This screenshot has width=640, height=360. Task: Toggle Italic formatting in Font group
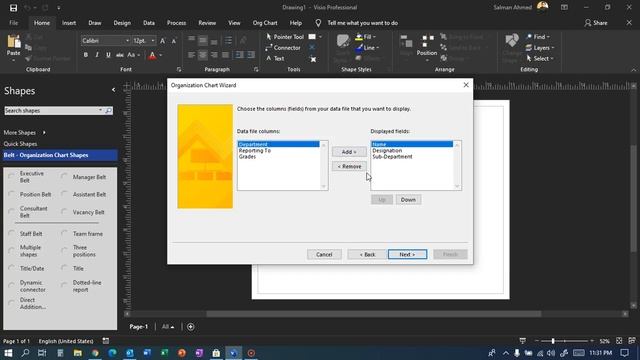(97, 55)
